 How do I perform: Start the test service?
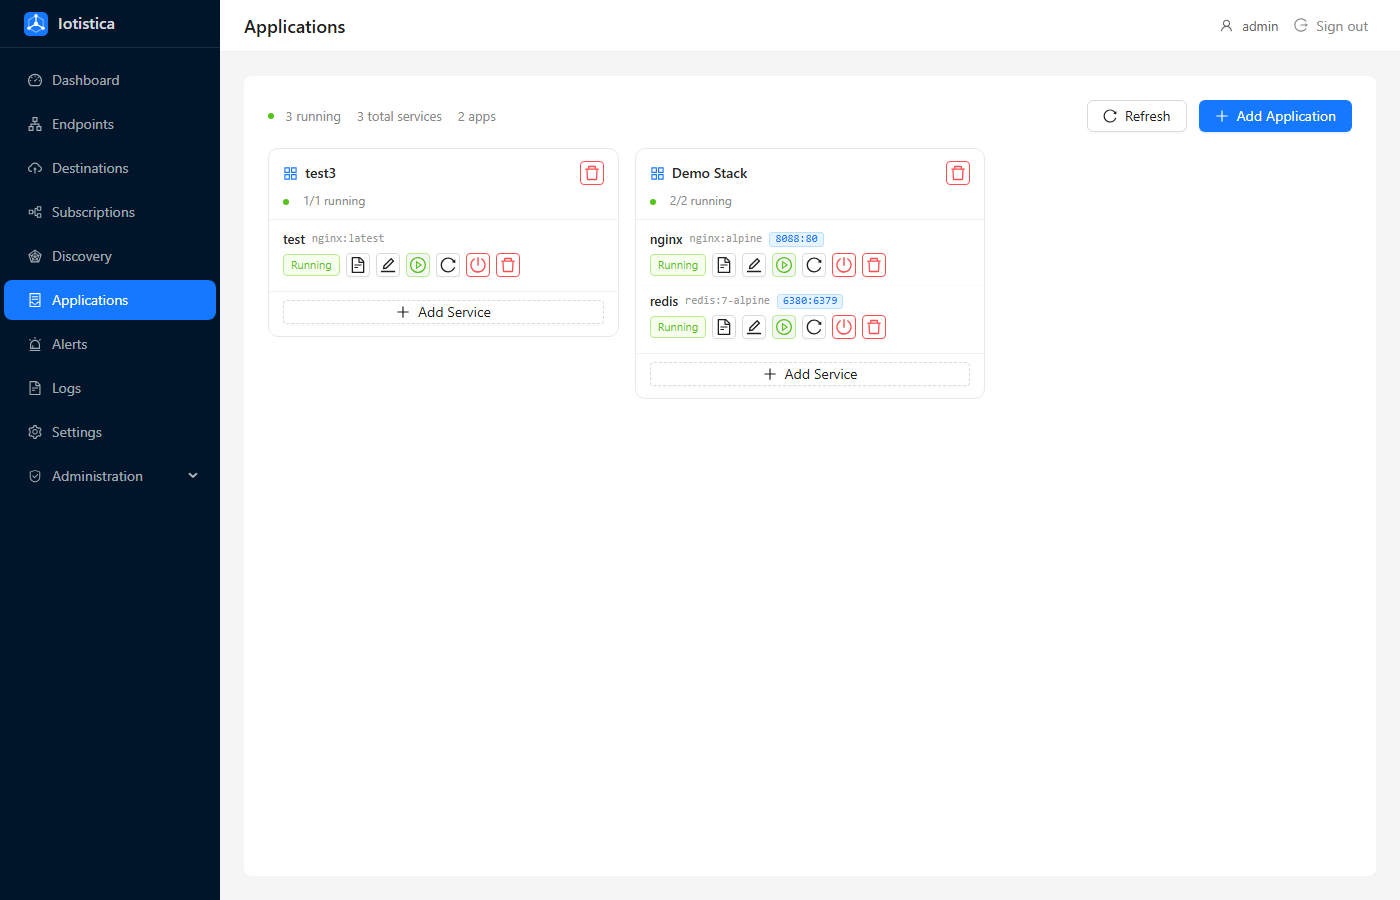pos(418,265)
